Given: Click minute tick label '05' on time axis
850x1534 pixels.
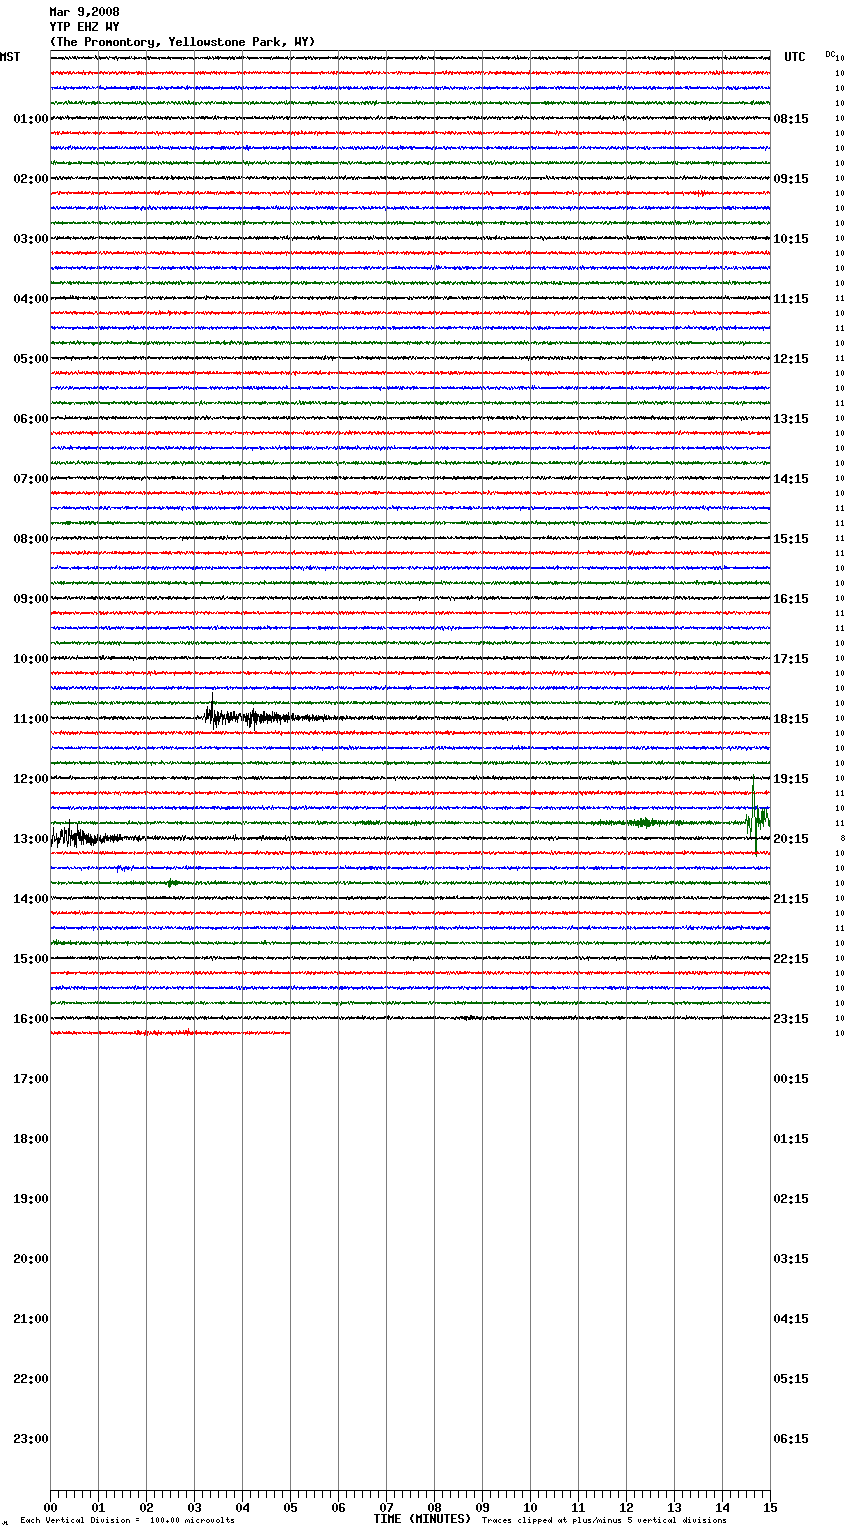Looking at the screenshot, I should [x=290, y=1508].
